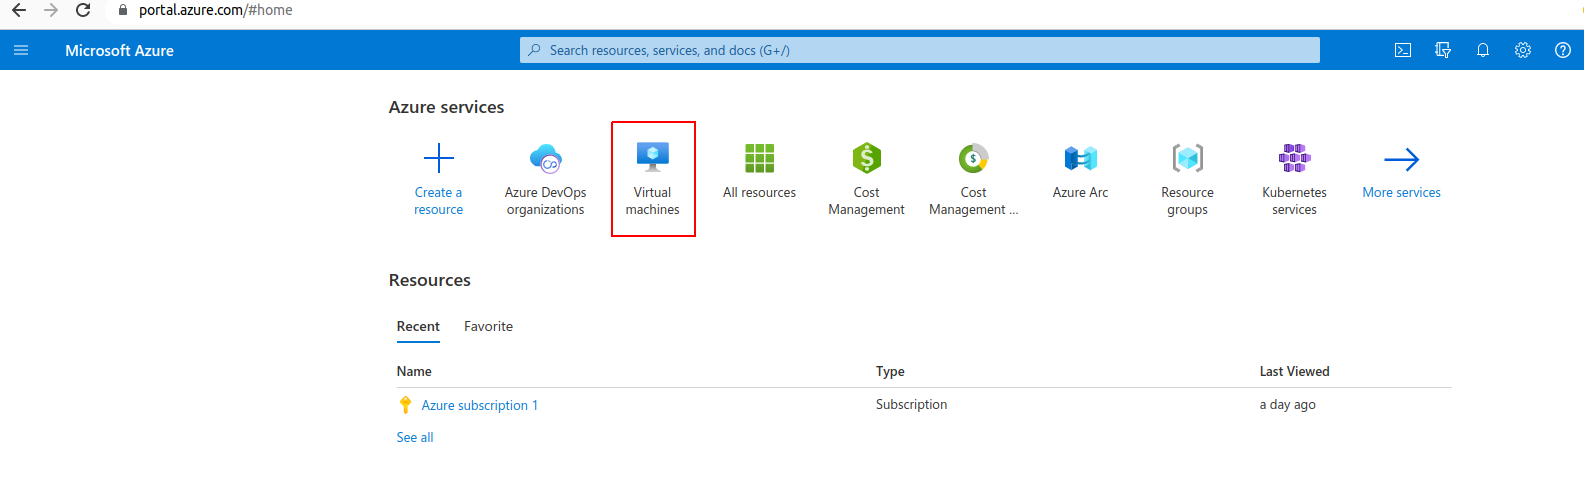Click the More services text link

(x=1402, y=193)
